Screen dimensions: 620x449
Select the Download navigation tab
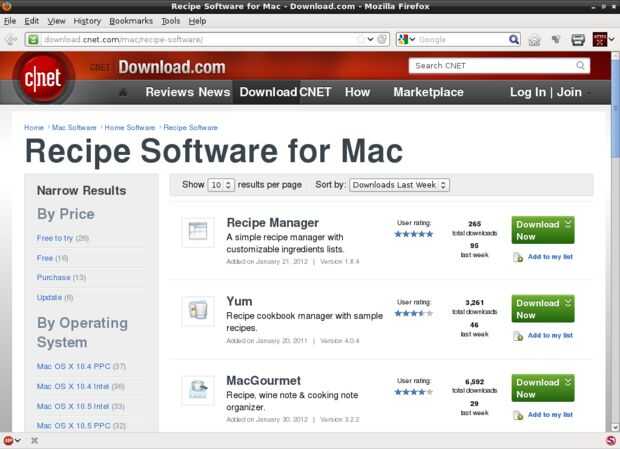click(268, 92)
